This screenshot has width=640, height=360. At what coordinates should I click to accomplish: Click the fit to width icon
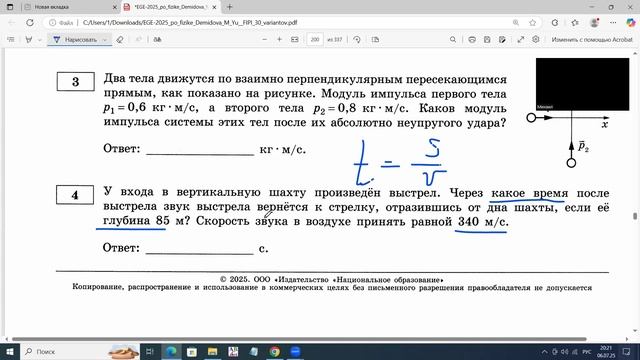tap(295, 40)
